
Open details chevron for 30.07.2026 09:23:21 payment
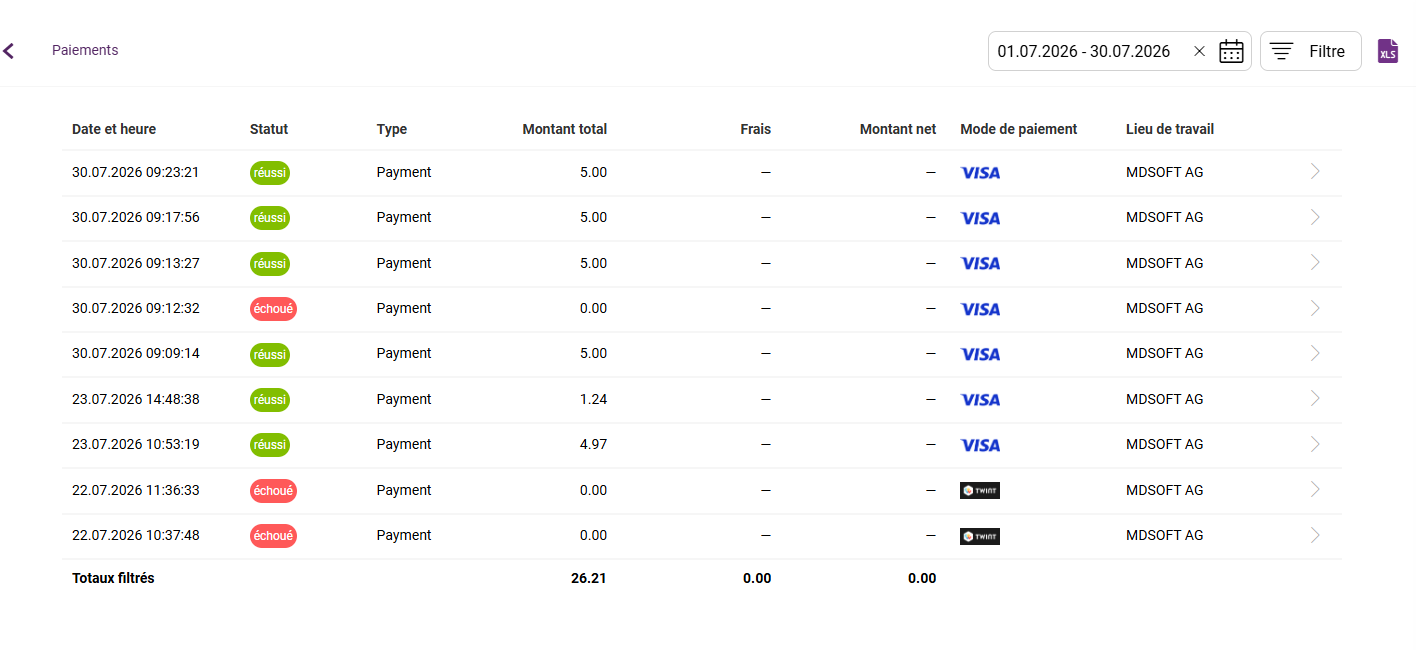click(1315, 171)
